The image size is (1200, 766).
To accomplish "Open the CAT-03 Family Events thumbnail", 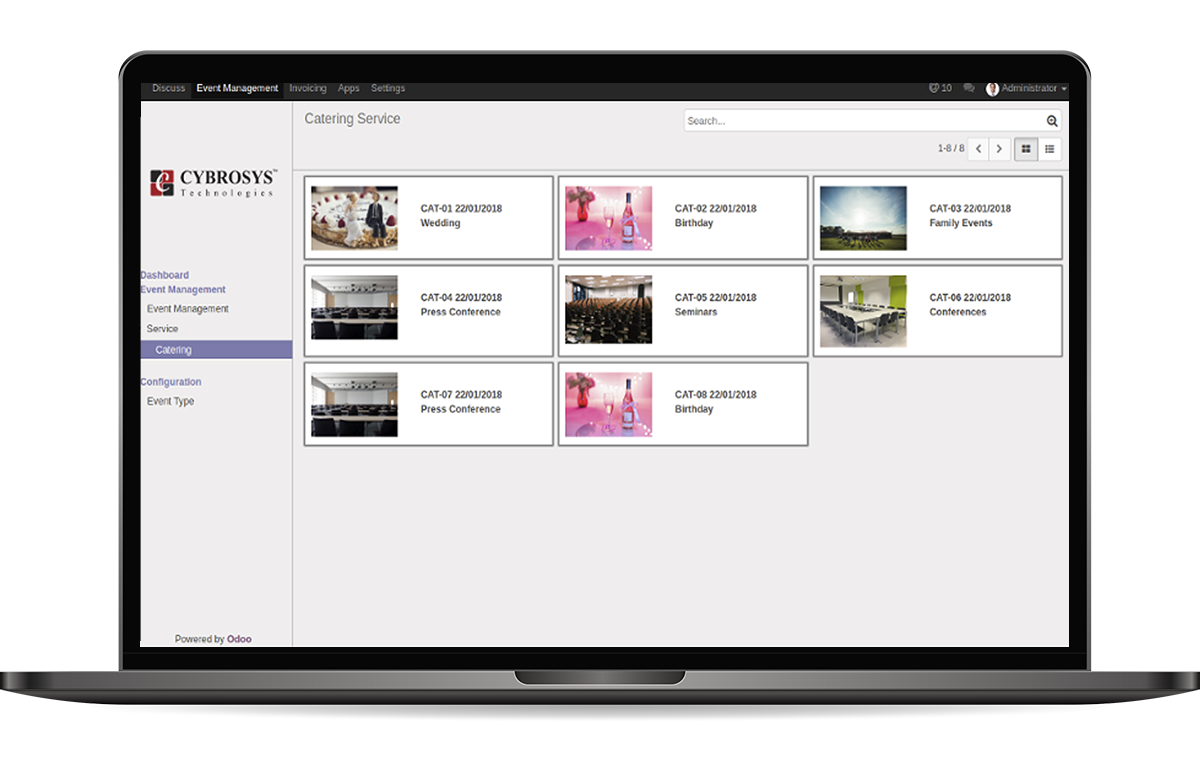I will tap(863, 218).
